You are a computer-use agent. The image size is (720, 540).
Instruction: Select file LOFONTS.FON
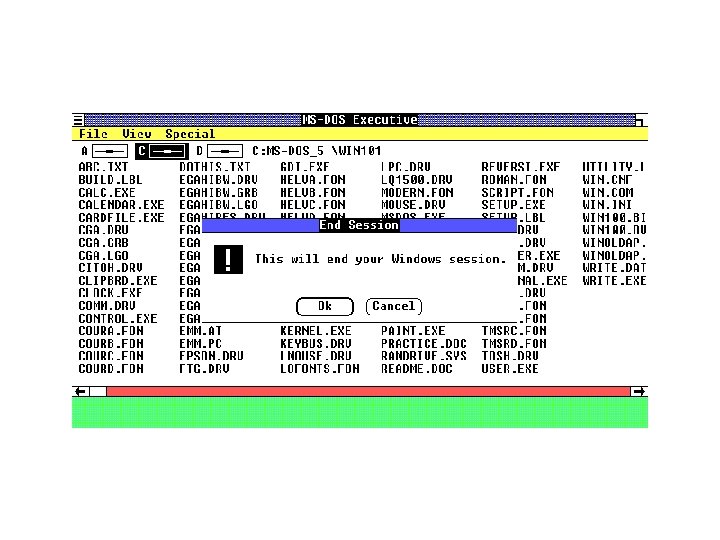[320, 369]
